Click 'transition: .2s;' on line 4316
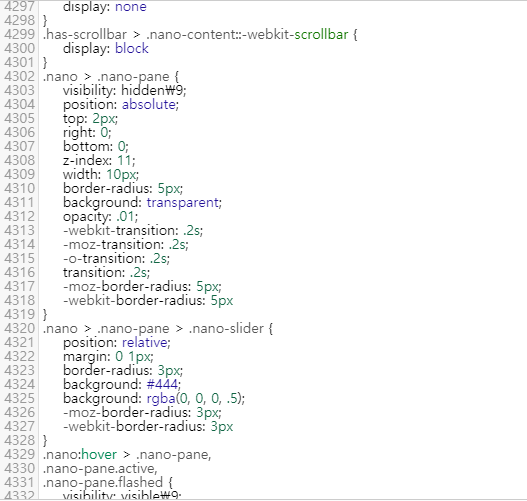This screenshot has width=527, height=501. tap(107, 273)
